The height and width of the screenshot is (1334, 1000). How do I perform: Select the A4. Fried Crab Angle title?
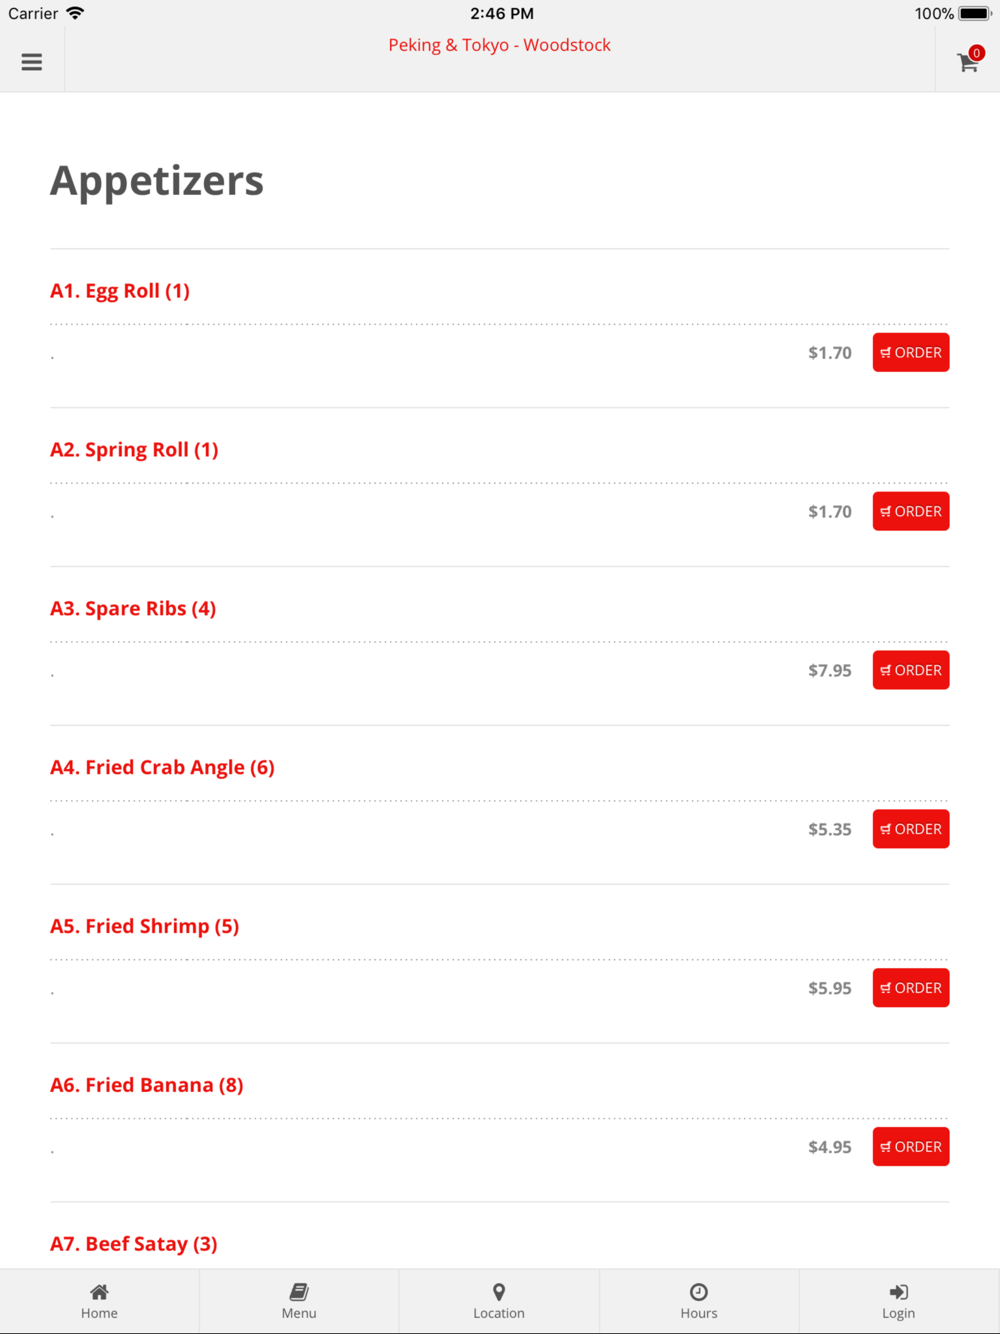(162, 768)
